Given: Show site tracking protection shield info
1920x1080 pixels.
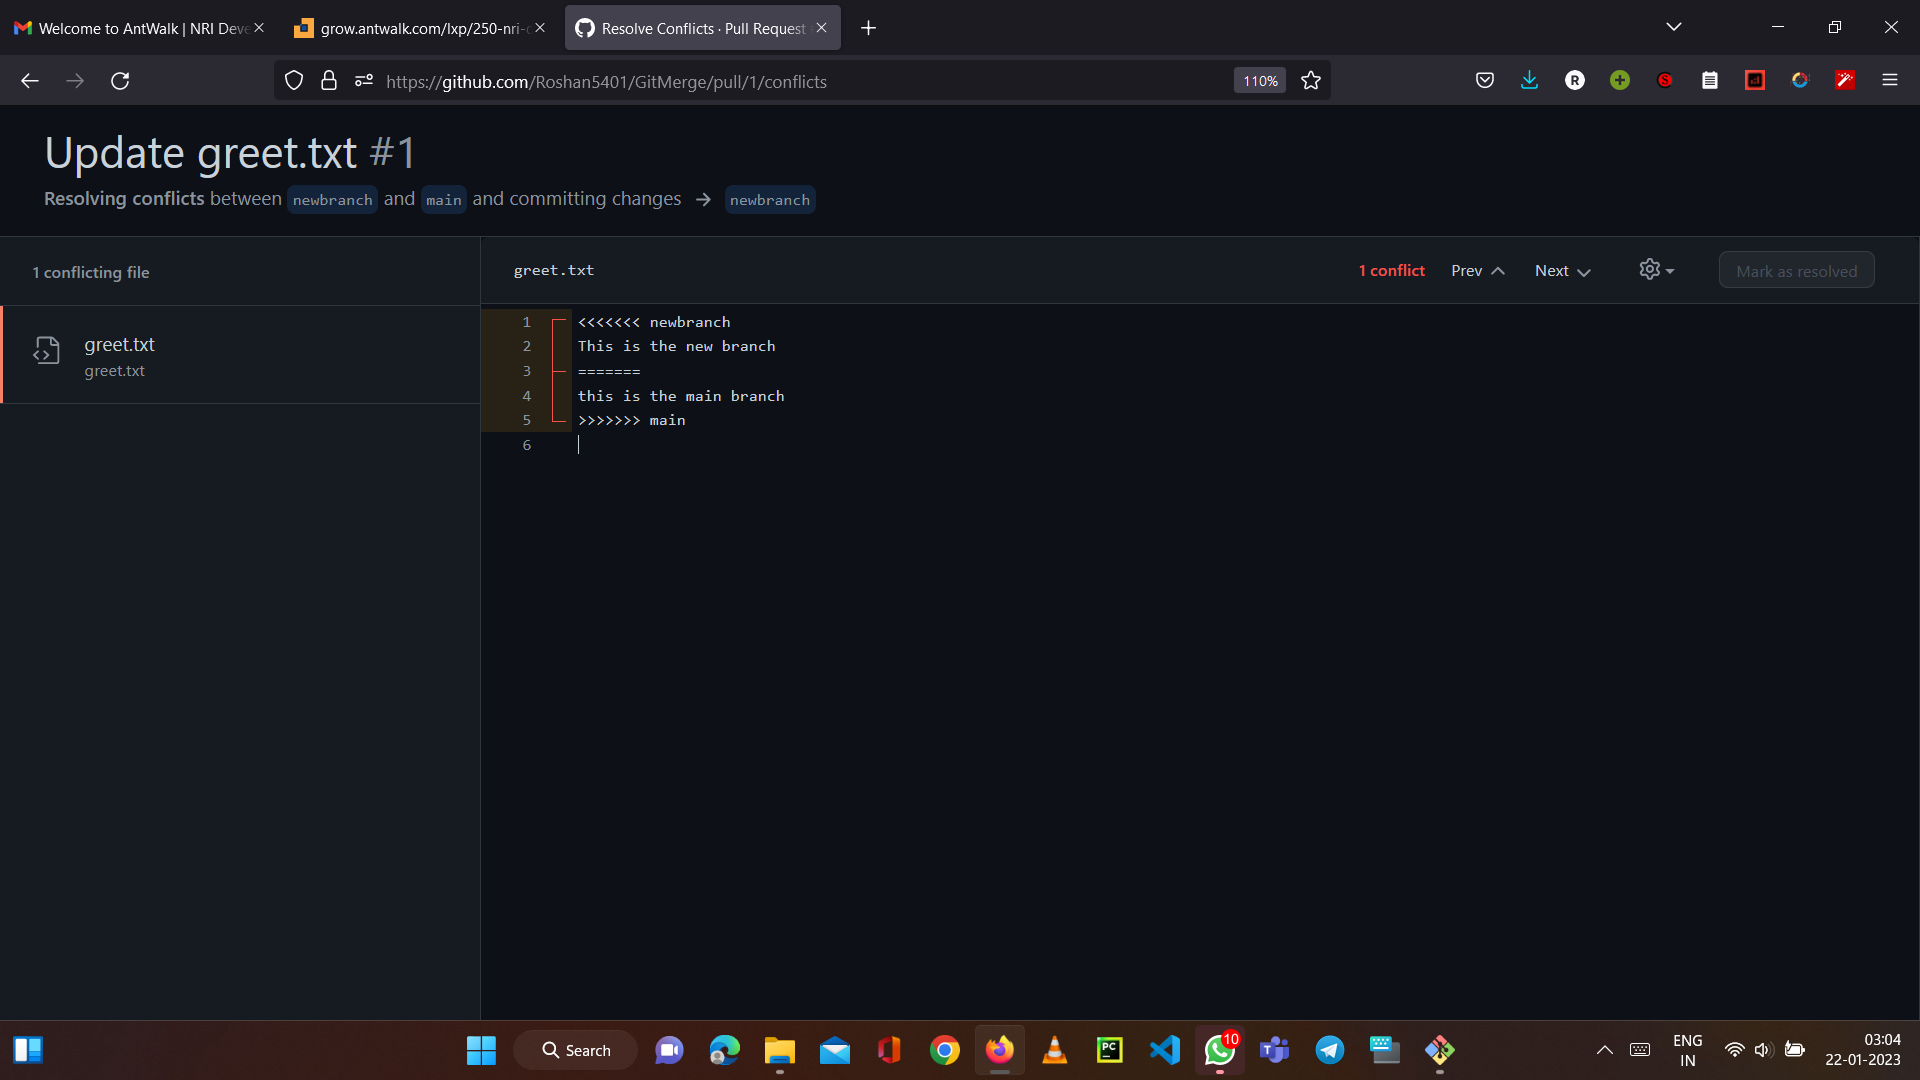Looking at the screenshot, I should tap(294, 81).
